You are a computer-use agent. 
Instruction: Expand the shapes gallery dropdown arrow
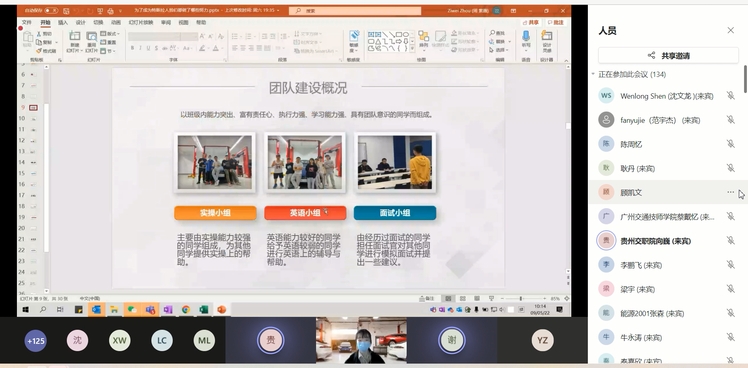(413, 49)
